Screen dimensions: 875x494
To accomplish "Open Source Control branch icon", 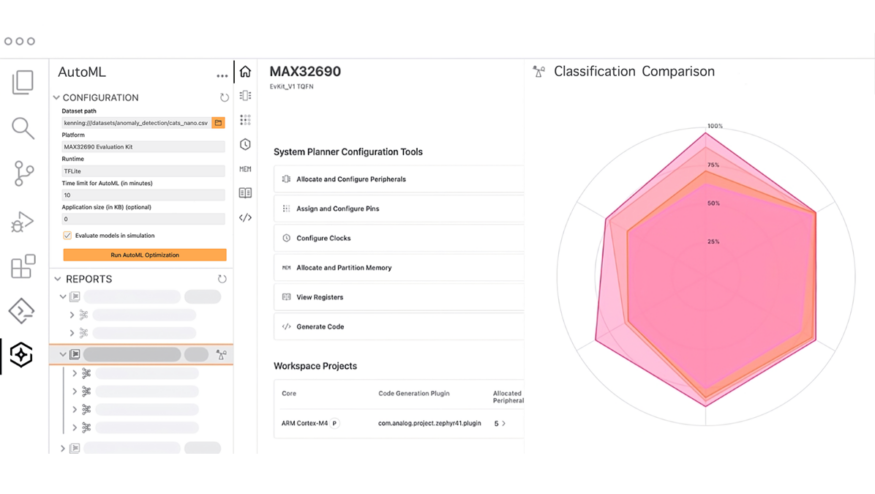I will click(23, 173).
